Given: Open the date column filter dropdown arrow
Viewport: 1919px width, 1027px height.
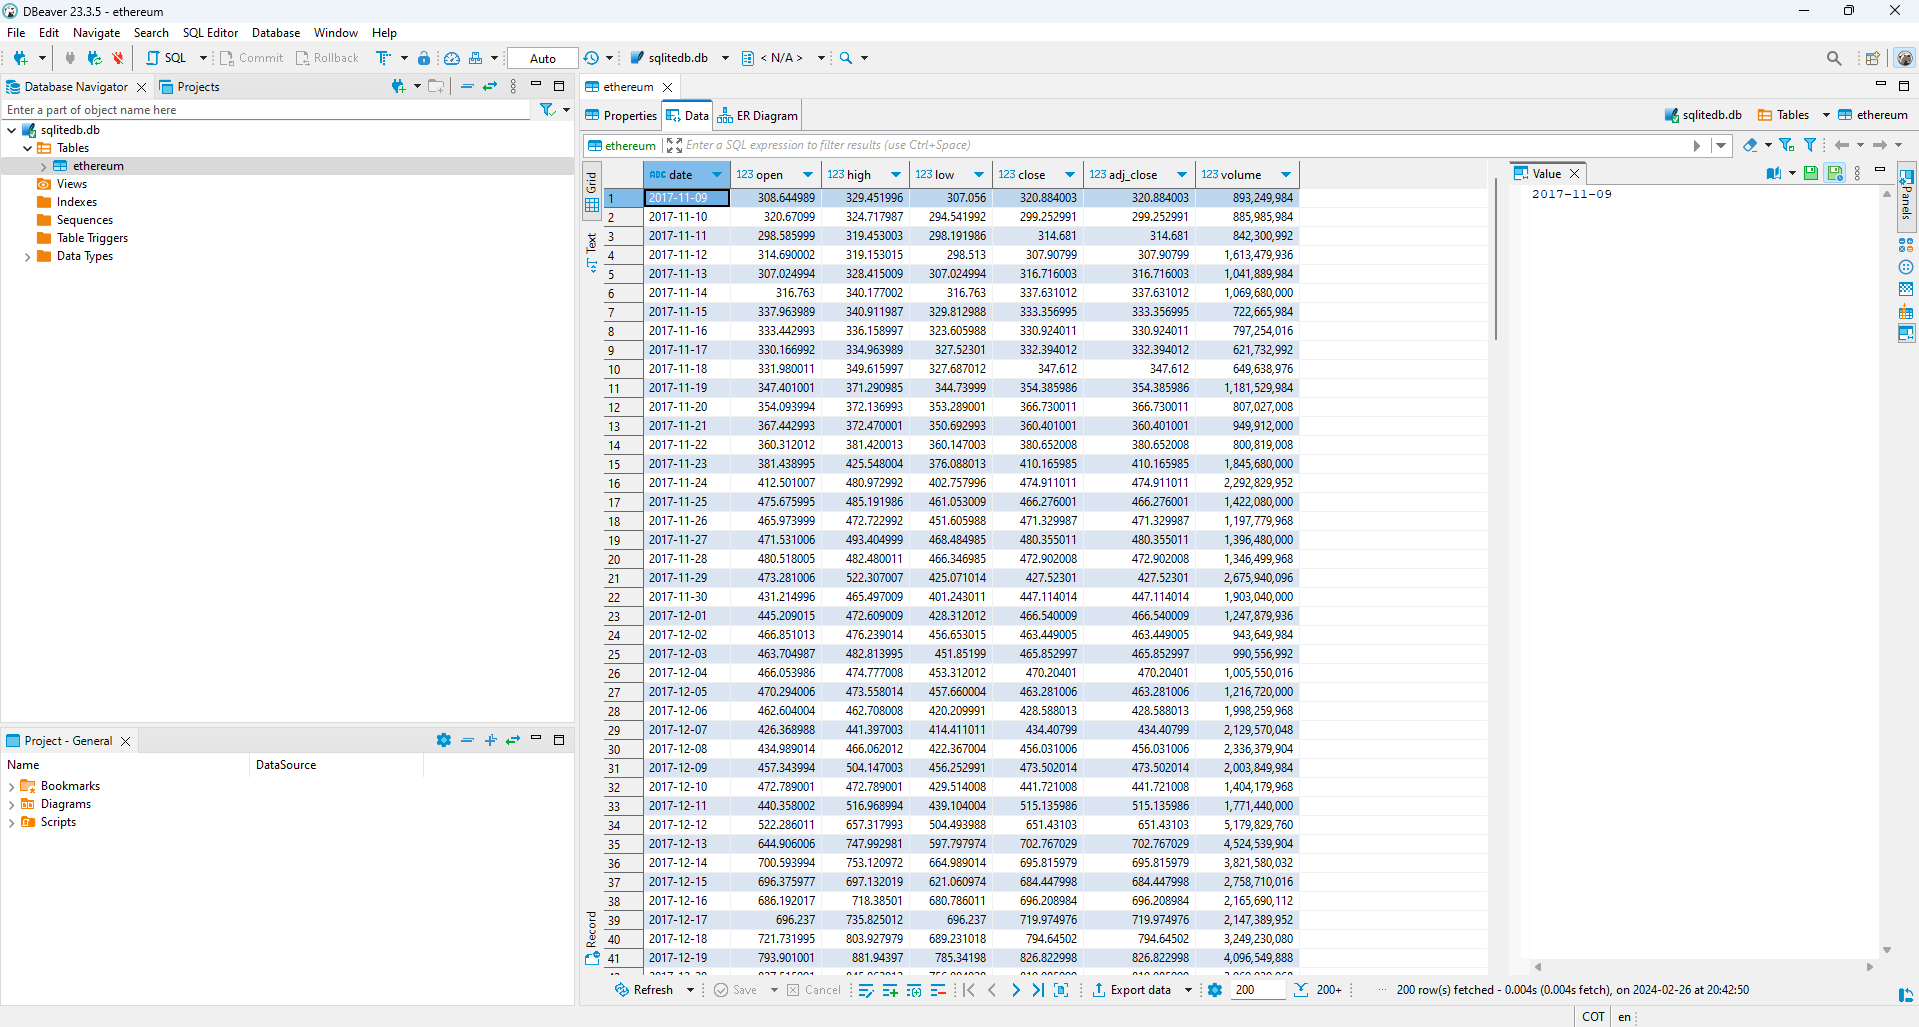Looking at the screenshot, I should click(716, 175).
